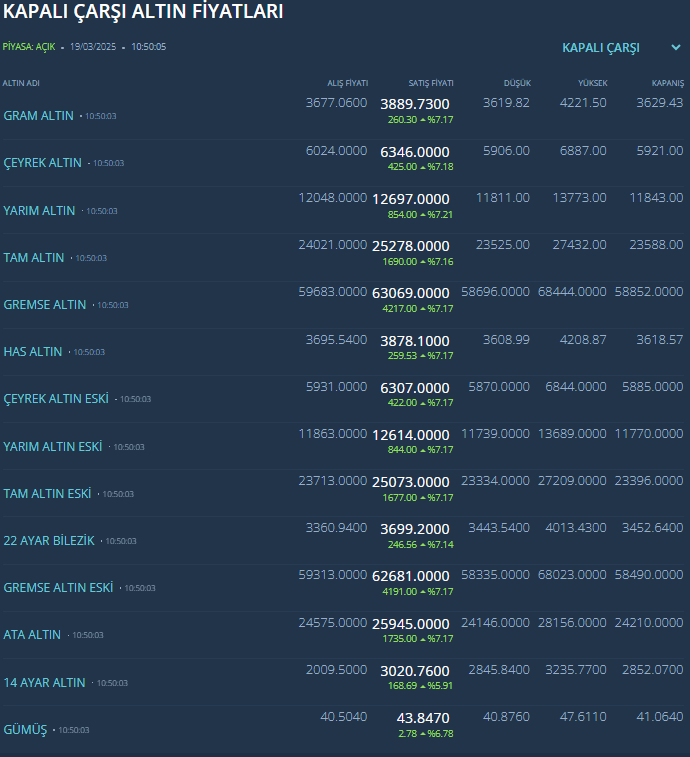Screen dimensions: 690x757
Task: Click Has Altın low value 3608.99
Action: [507, 340]
